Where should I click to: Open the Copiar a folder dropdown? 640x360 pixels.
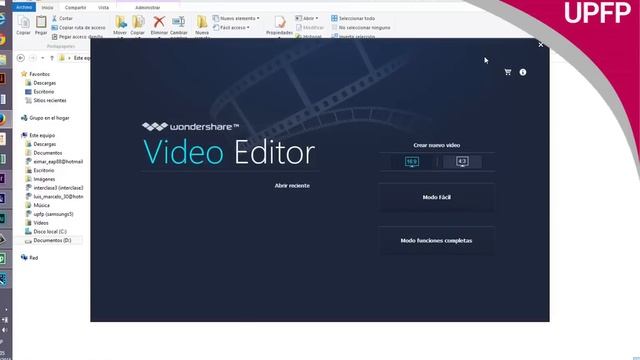click(x=138, y=26)
